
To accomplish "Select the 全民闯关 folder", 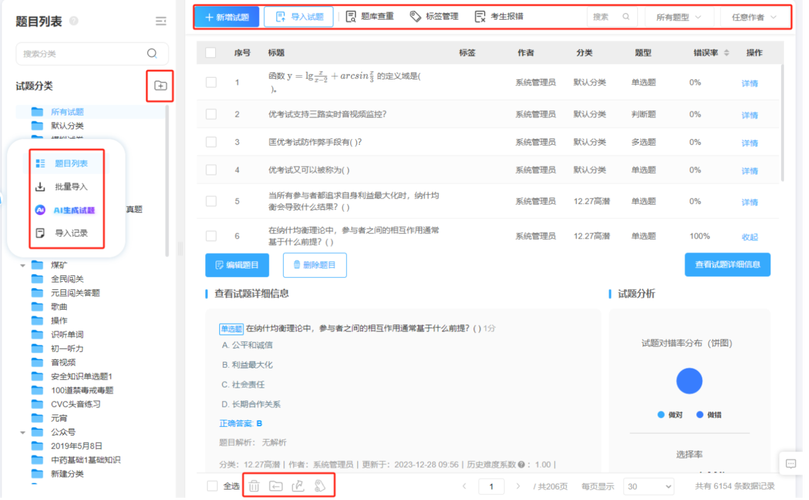I will coord(67,279).
